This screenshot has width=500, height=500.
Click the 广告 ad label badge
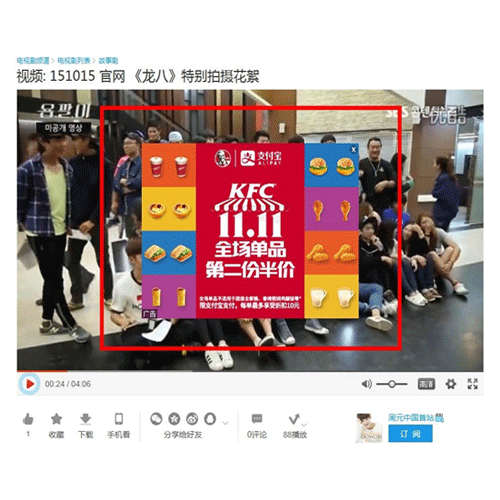point(149,314)
